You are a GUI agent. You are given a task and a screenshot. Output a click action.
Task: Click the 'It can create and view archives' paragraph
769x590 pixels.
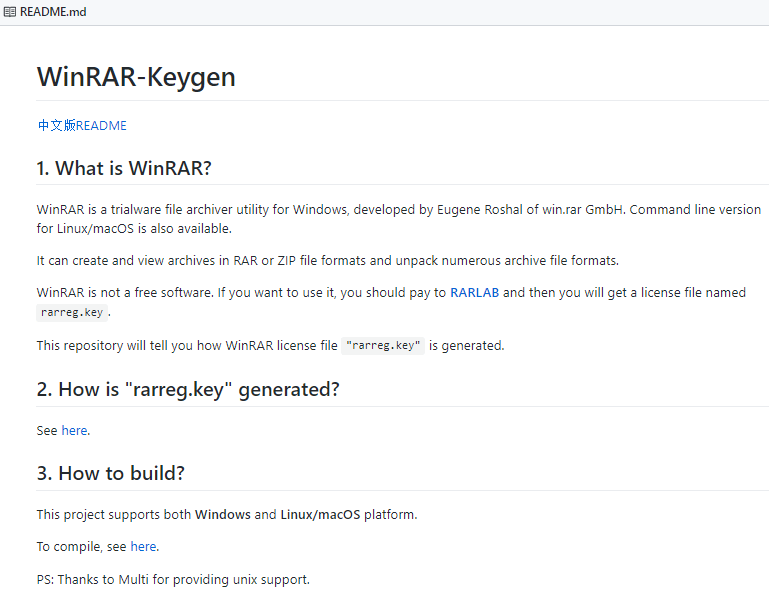(328, 260)
